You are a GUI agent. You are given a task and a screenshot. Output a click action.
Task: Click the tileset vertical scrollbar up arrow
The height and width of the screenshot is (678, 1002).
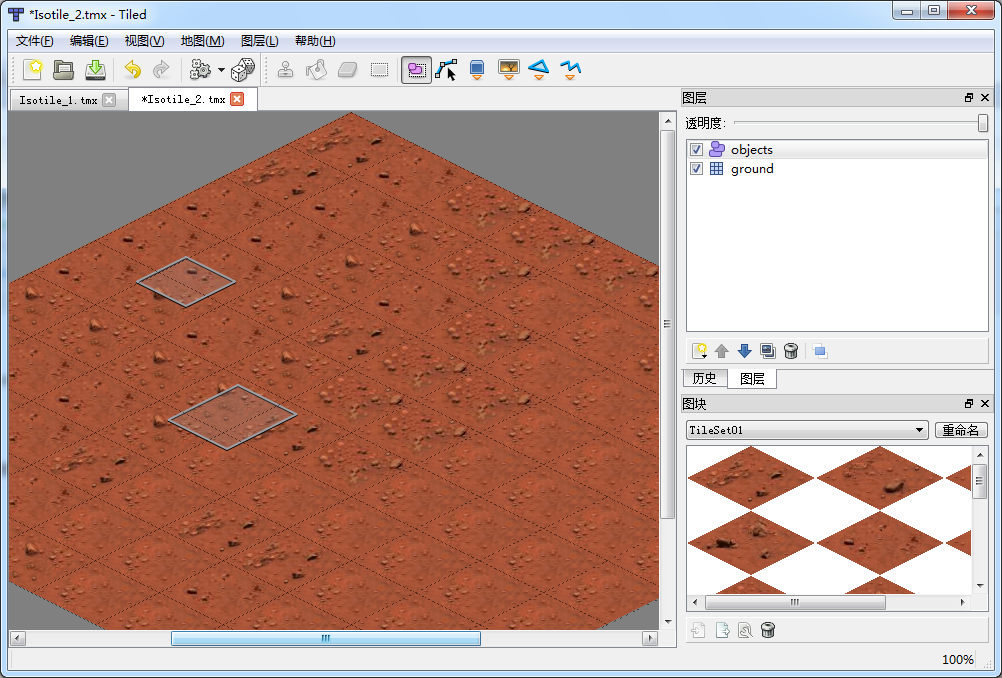tap(980, 455)
